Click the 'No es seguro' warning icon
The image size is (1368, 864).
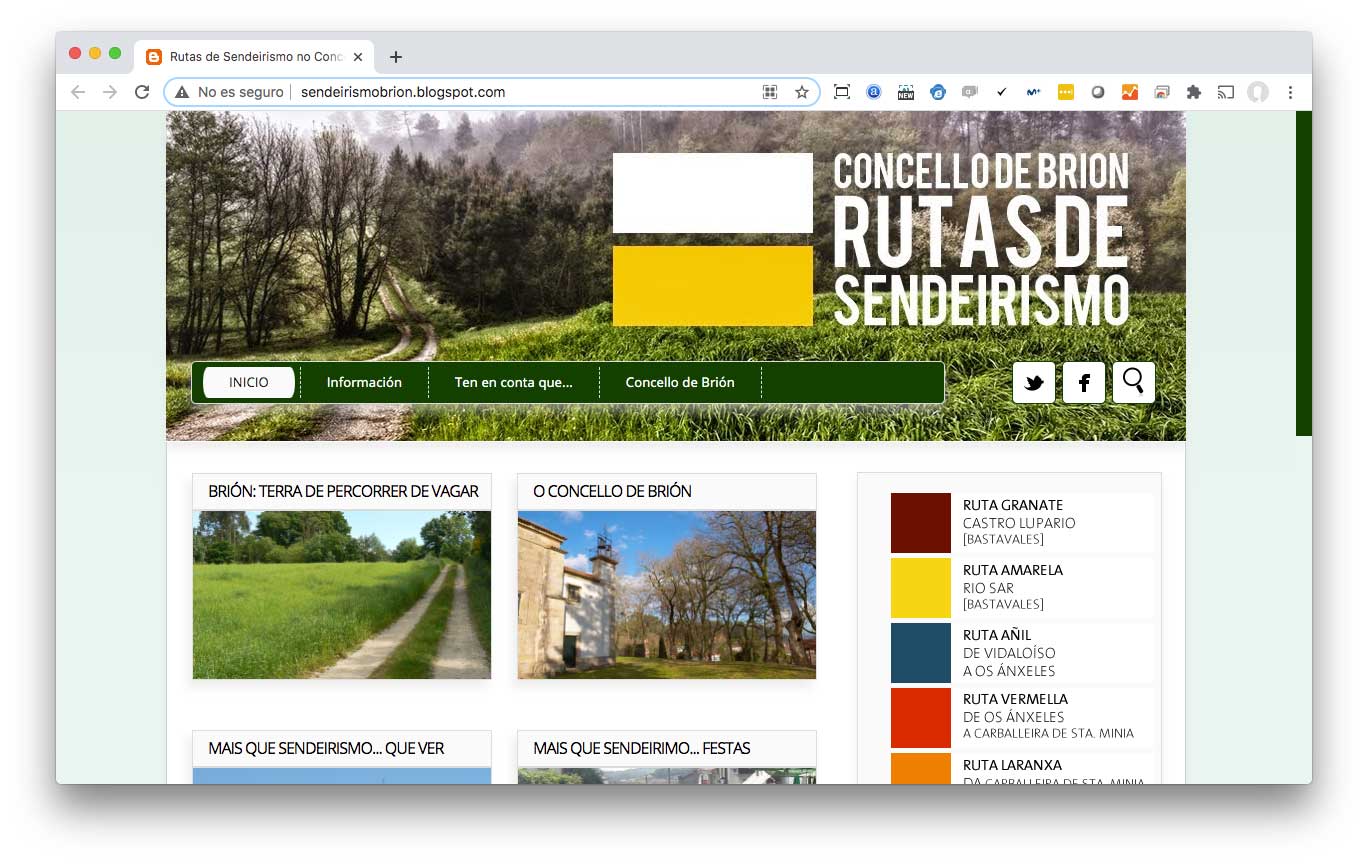181,92
